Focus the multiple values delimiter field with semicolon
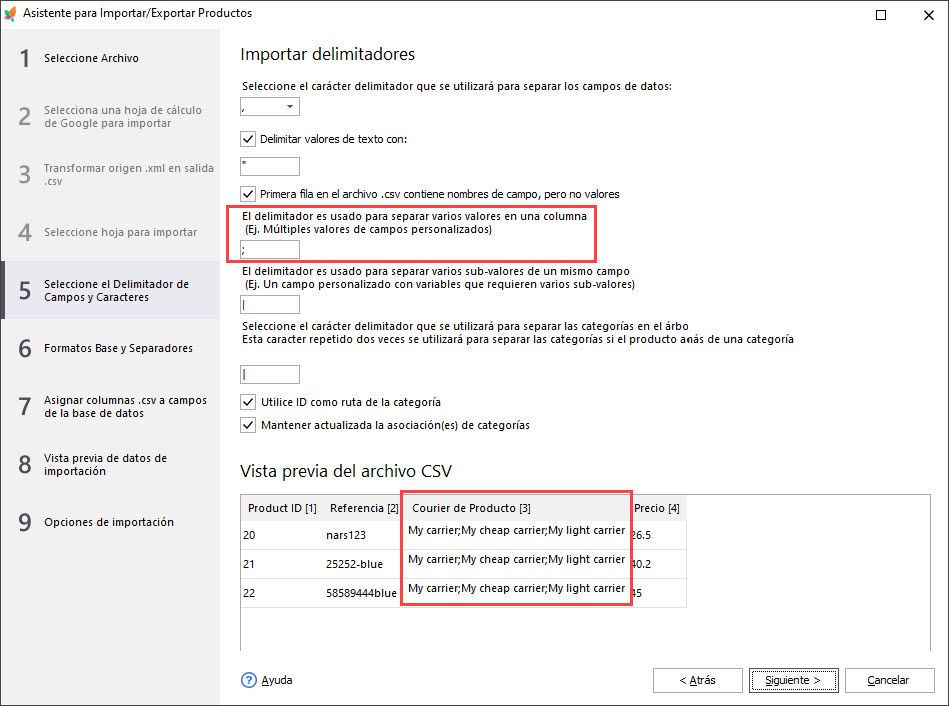The width and height of the screenshot is (949, 706). point(270,249)
